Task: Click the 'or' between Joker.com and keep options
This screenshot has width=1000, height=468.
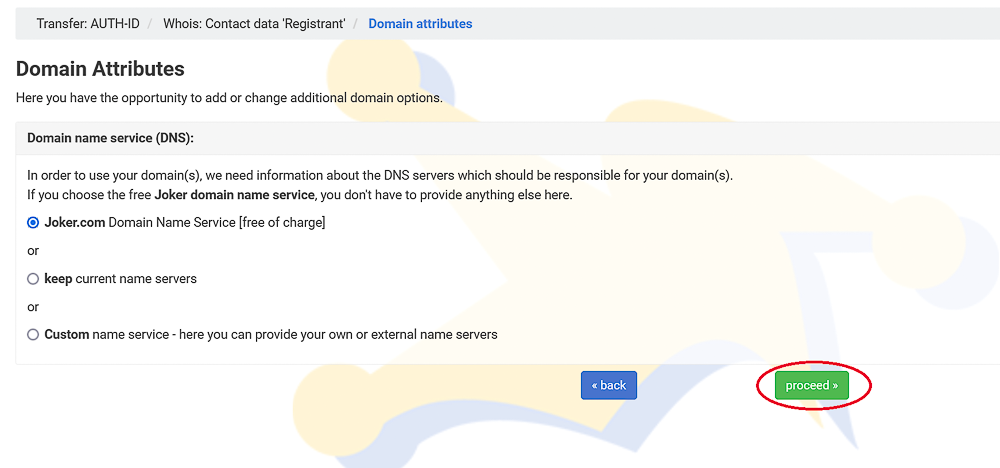Action: coord(33,251)
